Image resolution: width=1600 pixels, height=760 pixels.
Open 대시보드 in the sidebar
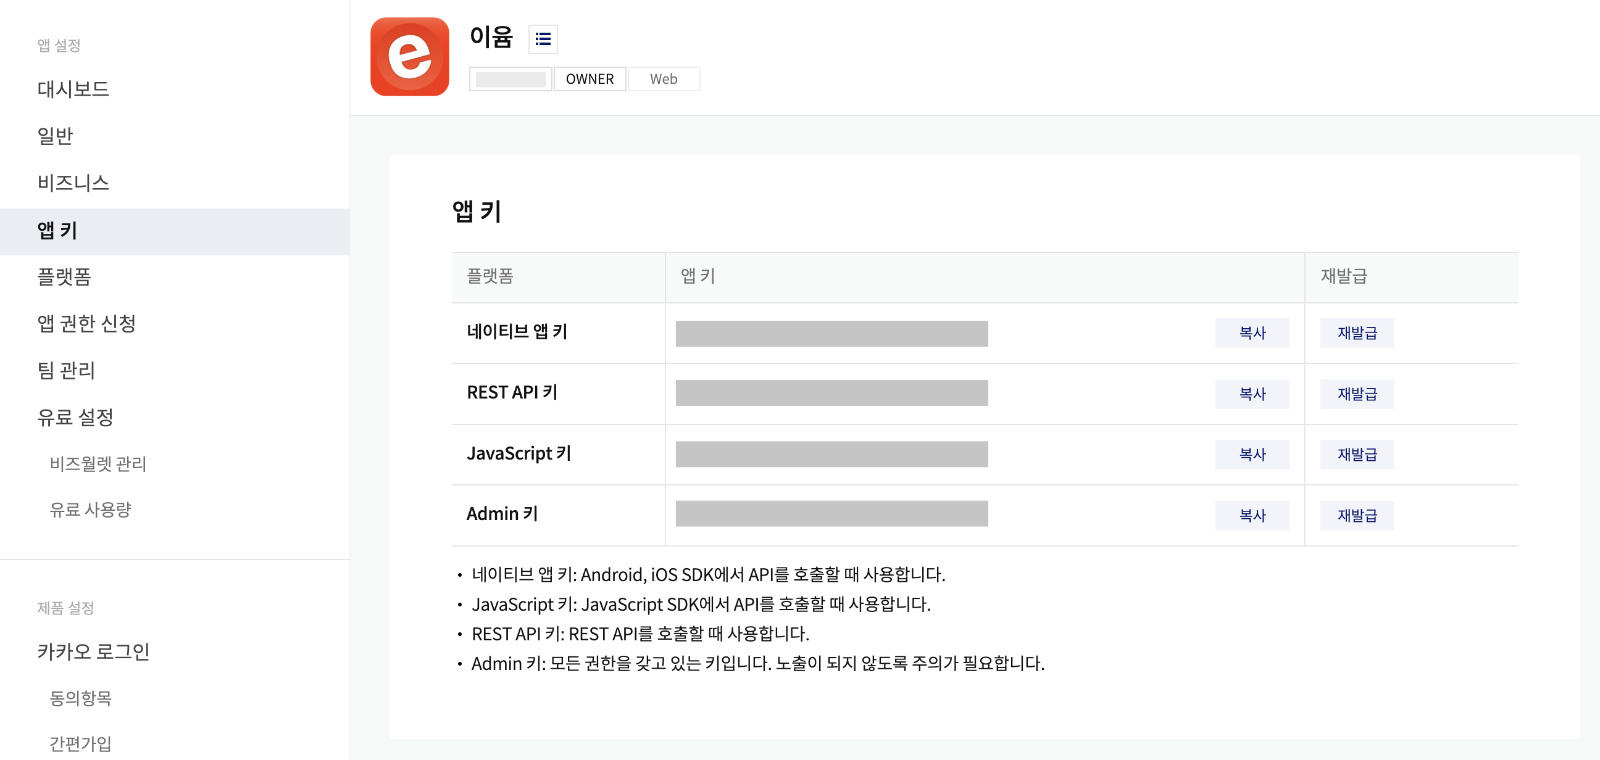[73, 89]
